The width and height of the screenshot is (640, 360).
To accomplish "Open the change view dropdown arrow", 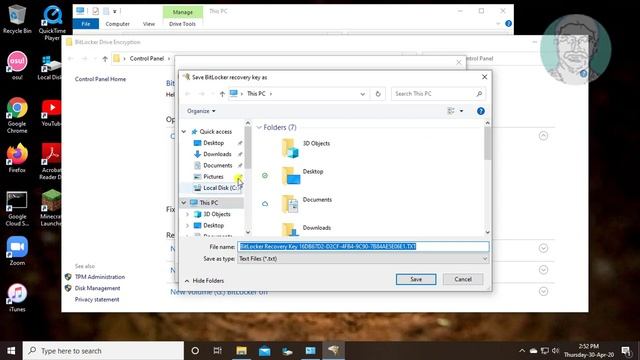I will tap(462, 111).
